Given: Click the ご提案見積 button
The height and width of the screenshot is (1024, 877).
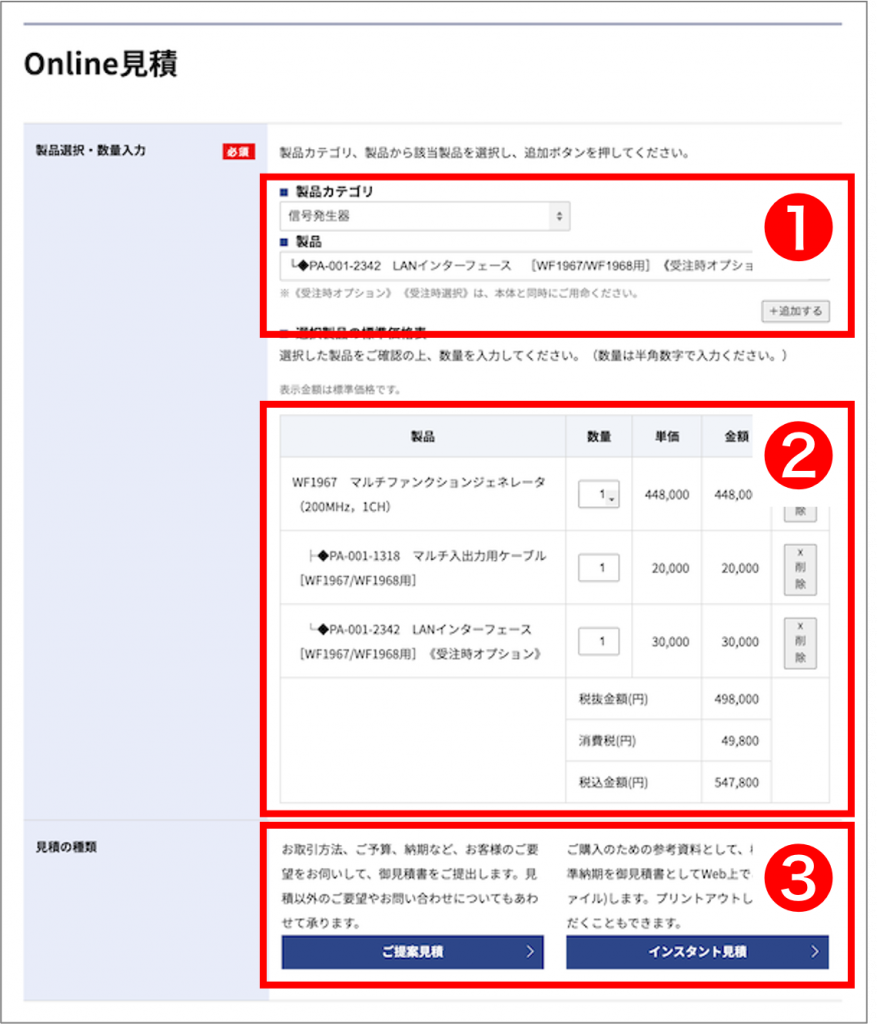Looking at the screenshot, I should click(x=413, y=952).
